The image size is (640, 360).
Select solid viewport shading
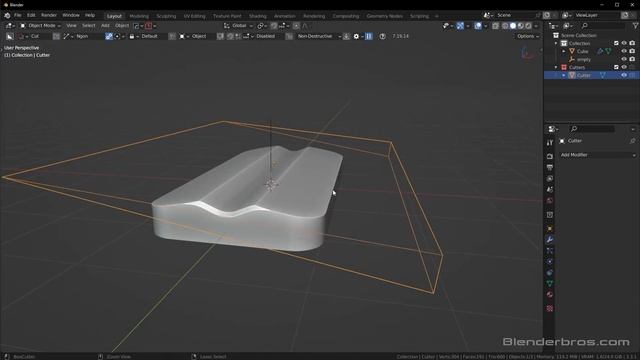513,26
